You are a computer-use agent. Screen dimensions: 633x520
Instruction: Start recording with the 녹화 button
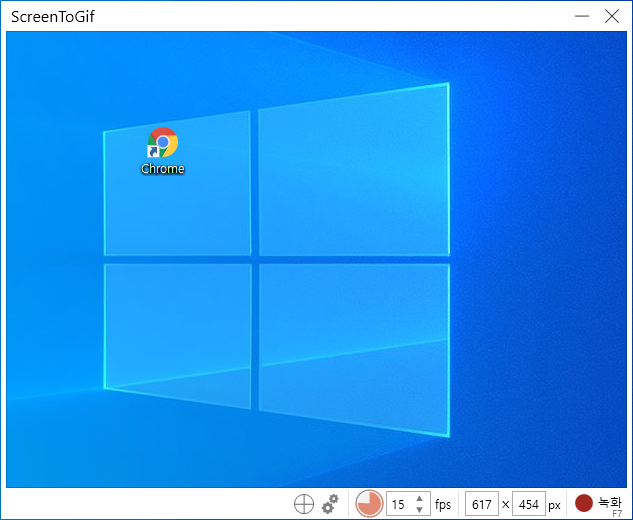pos(598,504)
